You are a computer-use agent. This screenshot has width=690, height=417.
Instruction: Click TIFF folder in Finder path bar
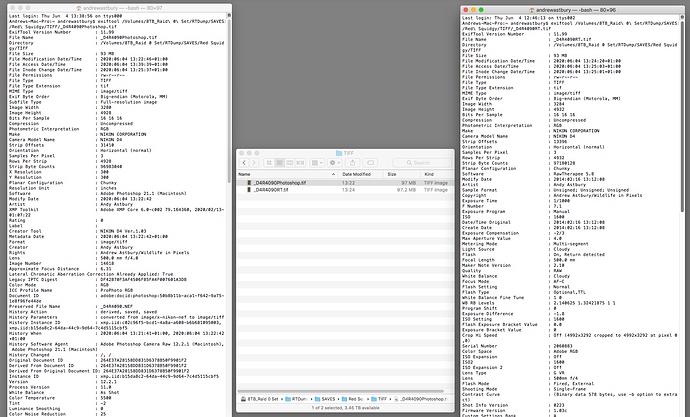[379, 399]
